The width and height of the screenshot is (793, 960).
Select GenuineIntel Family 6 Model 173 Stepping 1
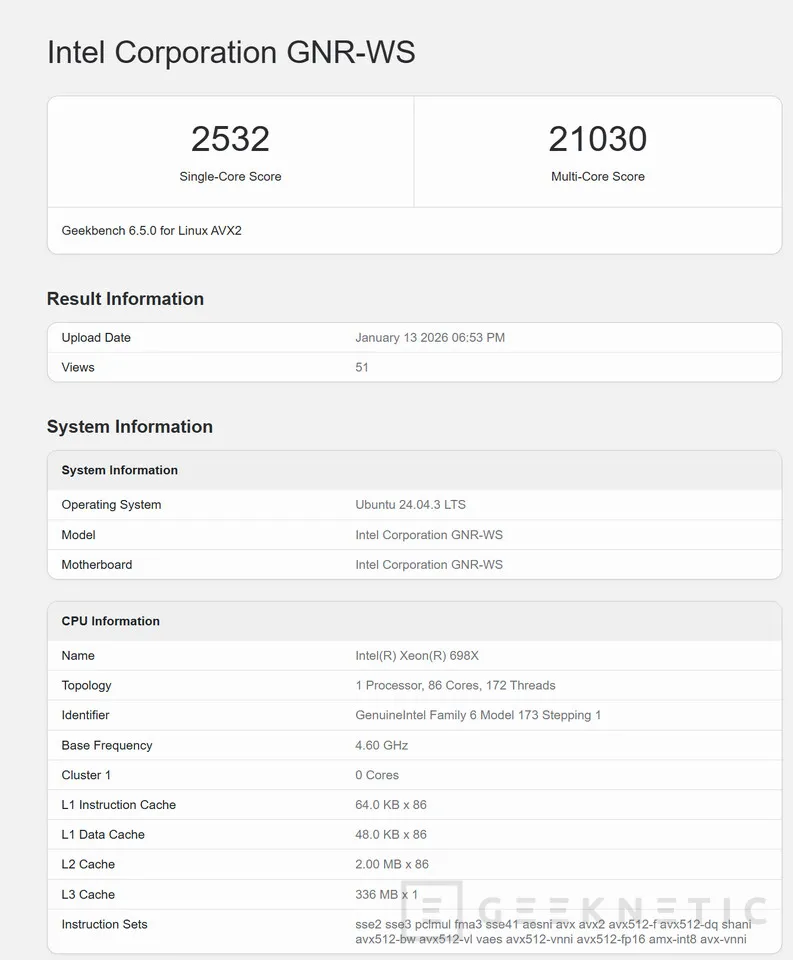point(478,715)
